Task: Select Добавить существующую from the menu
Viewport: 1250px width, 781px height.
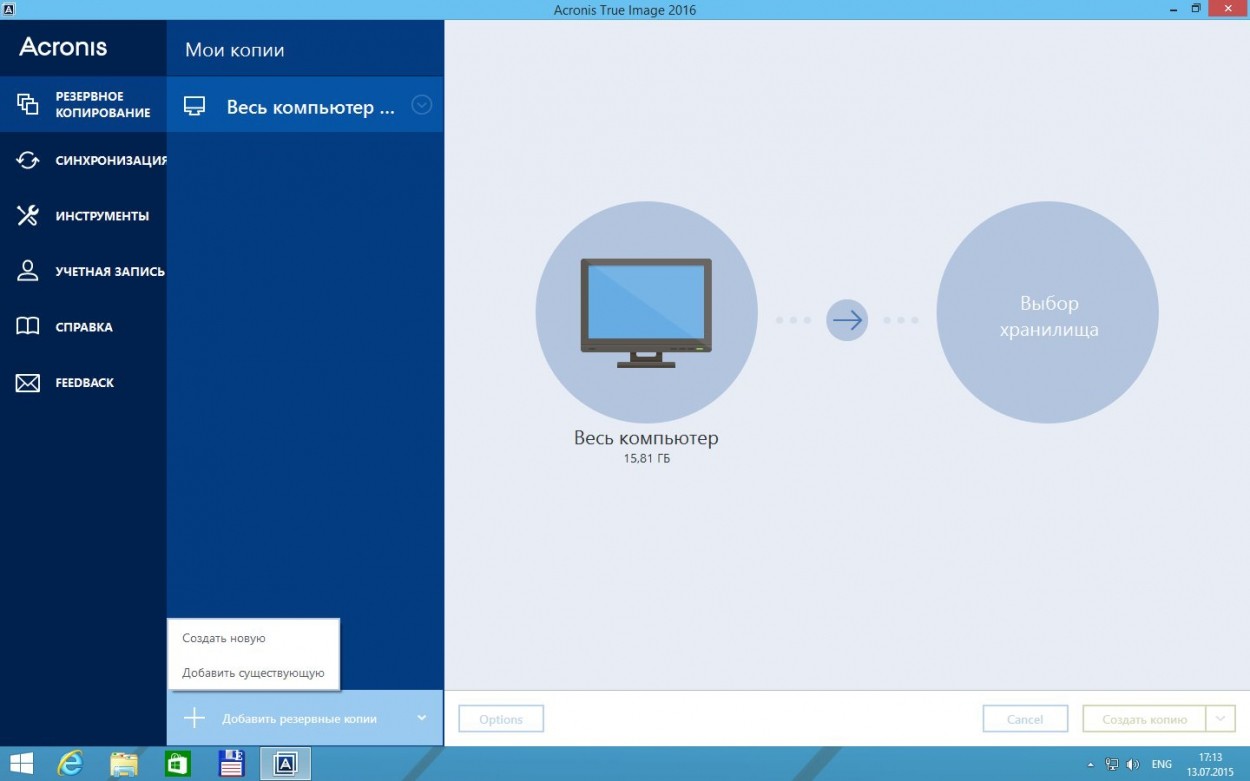Action: 253,672
